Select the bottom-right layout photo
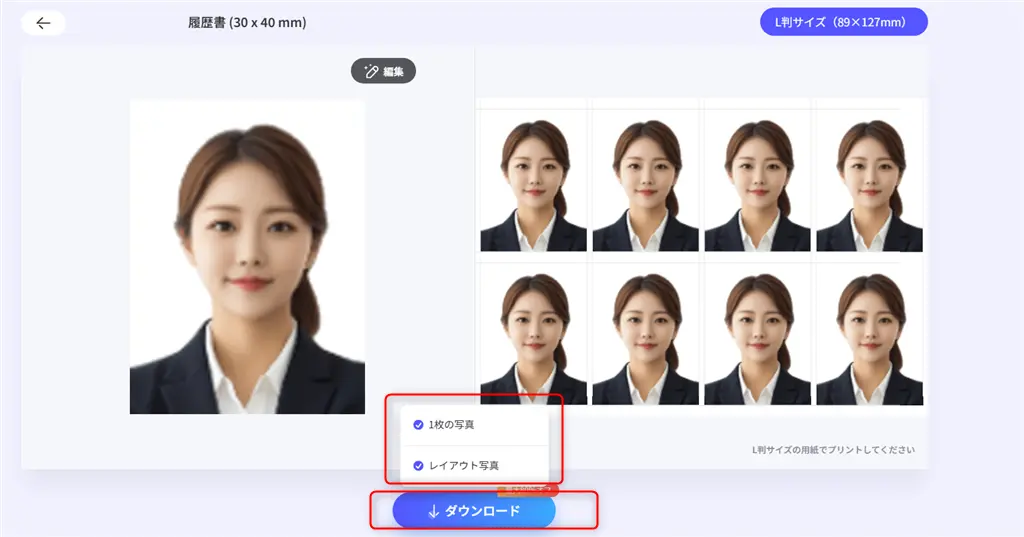The height and width of the screenshot is (537, 1024). (x=869, y=334)
